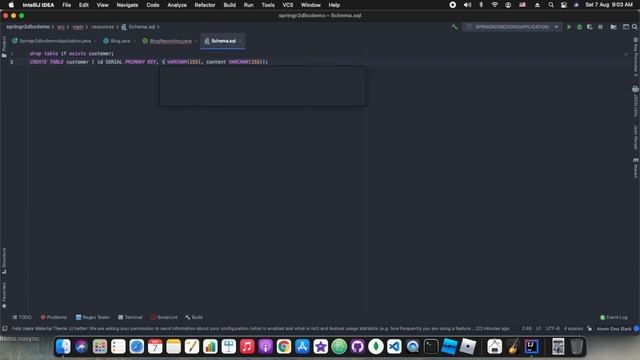Open App Store from the Dock
Image resolution: width=640 pixels, height=360 pixels.
coord(302,347)
